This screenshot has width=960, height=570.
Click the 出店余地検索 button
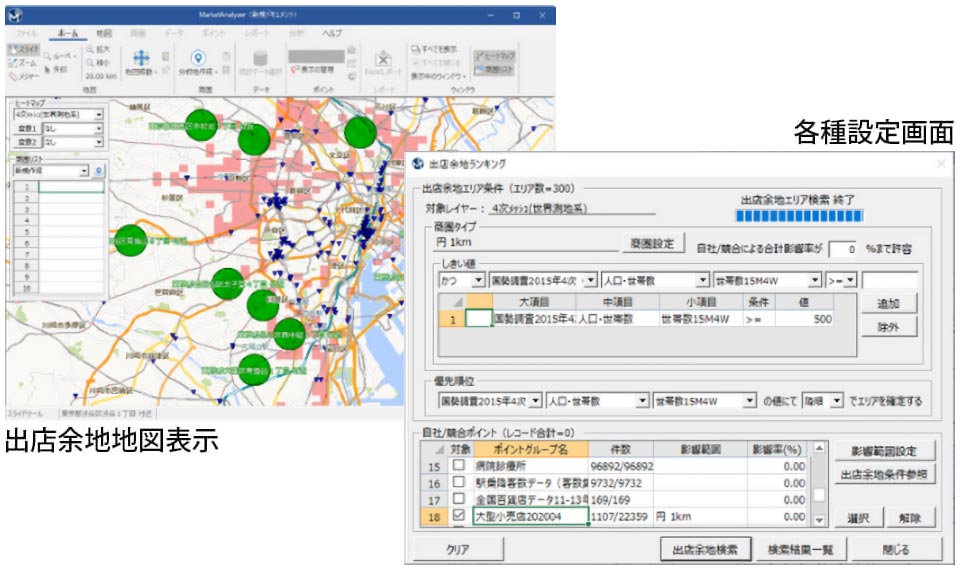click(705, 549)
